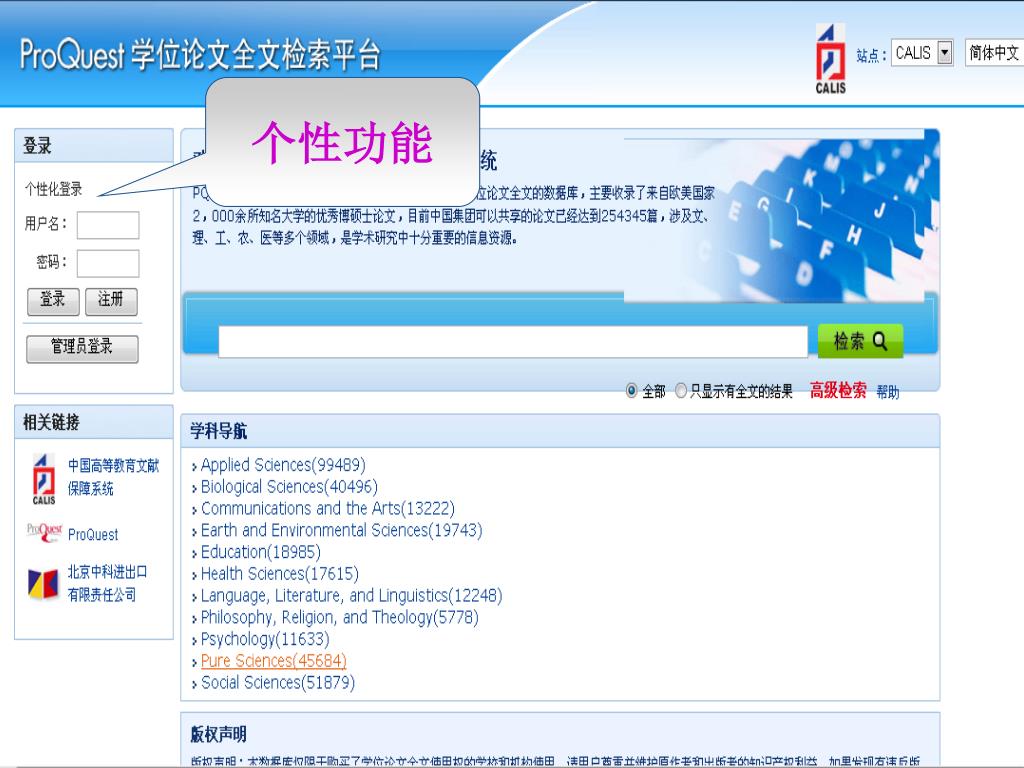The image size is (1024, 768).
Task: Click the 相关链接 panel heading
Action: click(x=51, y=423)
